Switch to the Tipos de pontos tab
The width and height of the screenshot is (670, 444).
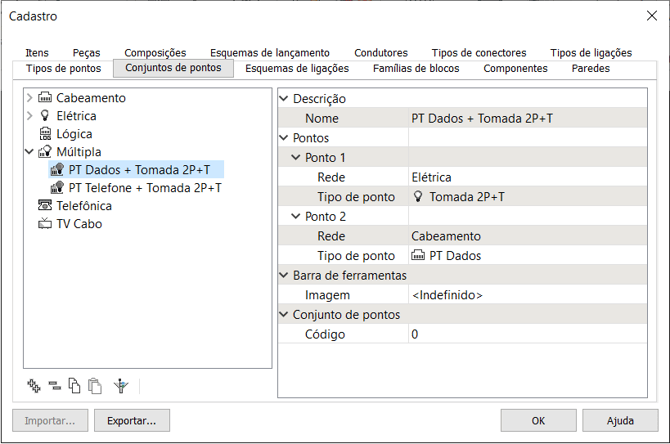pyautogui.click(x=63, y=69)
